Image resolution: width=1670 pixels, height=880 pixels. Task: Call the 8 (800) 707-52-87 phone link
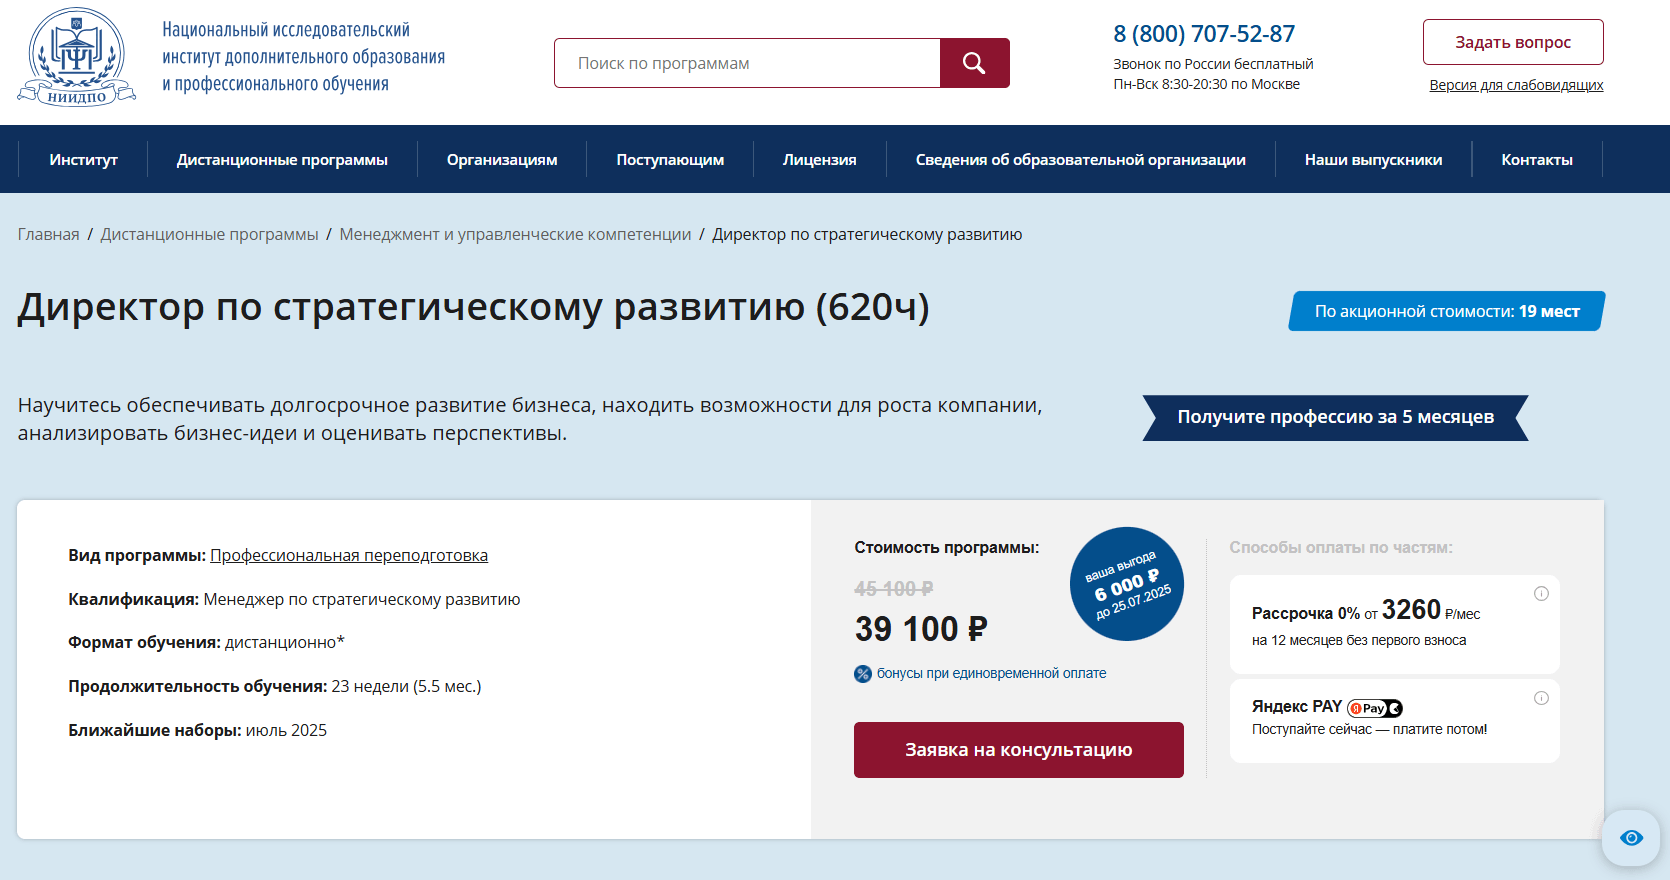pyautogui.click(x=1204, y=34)
